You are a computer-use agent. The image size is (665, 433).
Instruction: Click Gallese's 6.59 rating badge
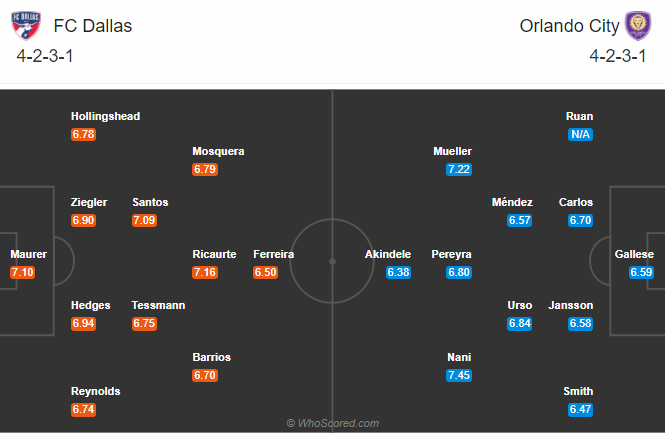641,272
